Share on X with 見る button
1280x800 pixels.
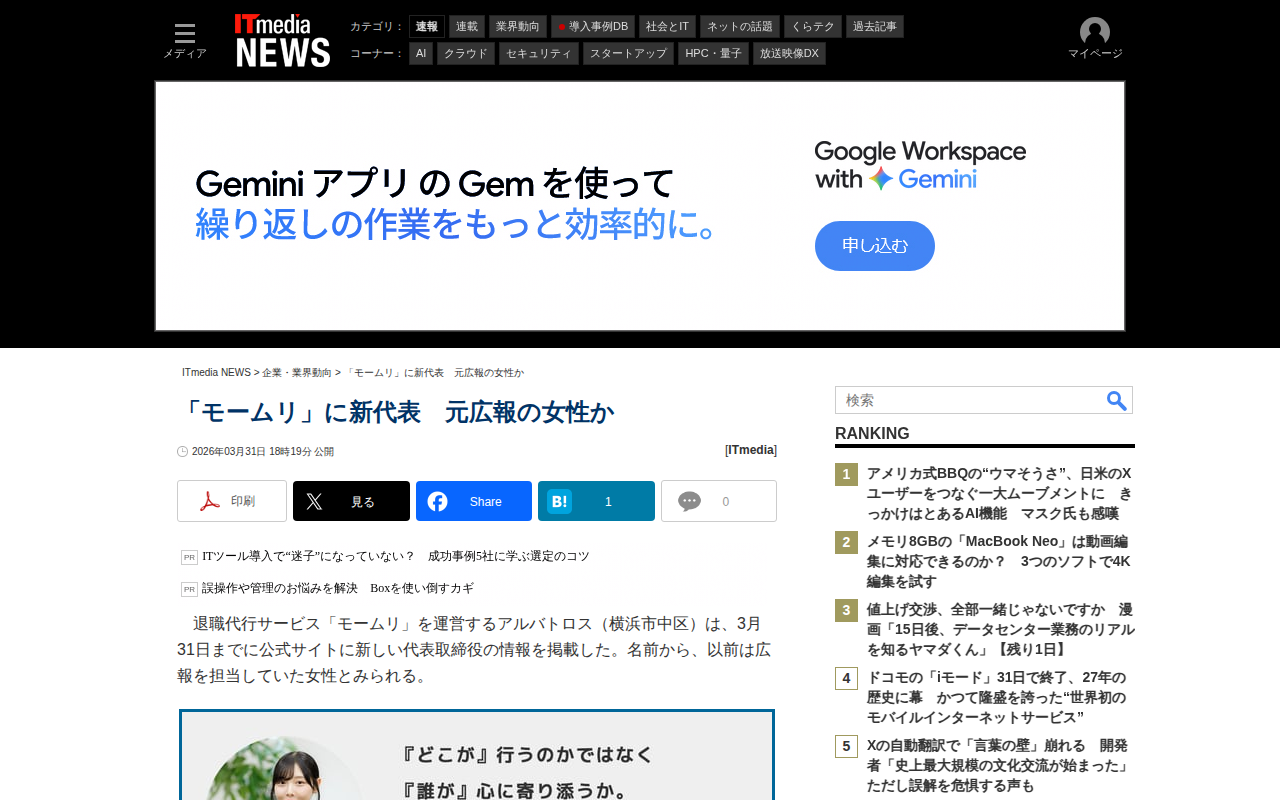click(x=351, y=501)
